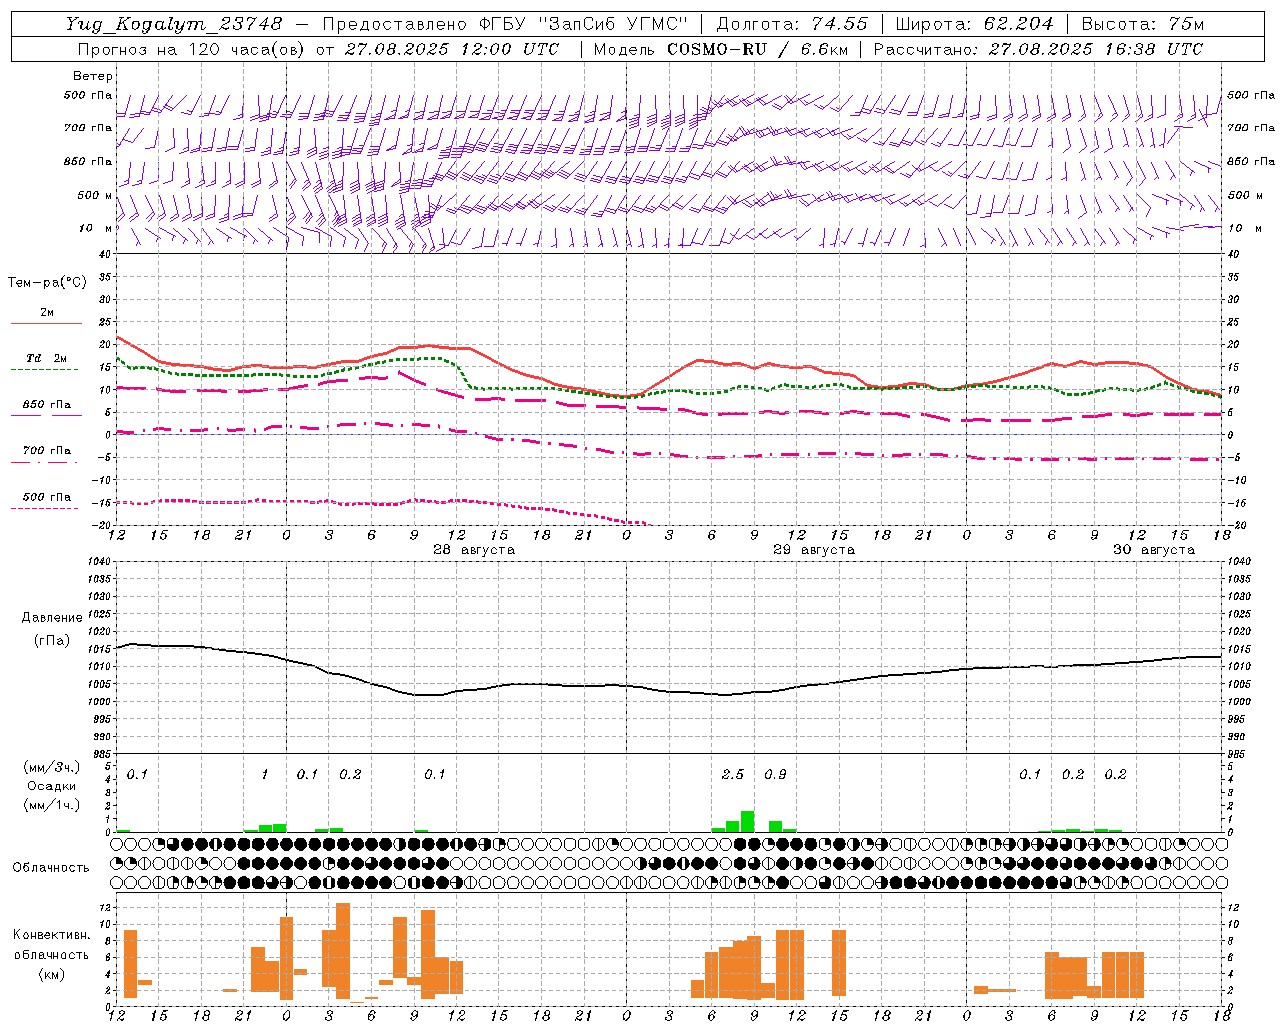The width and height of the screenshot is (1280, 1024).
Task: Click the Широта: 62.204 header field
Action: pyautogui.click(x=974, y=24)
